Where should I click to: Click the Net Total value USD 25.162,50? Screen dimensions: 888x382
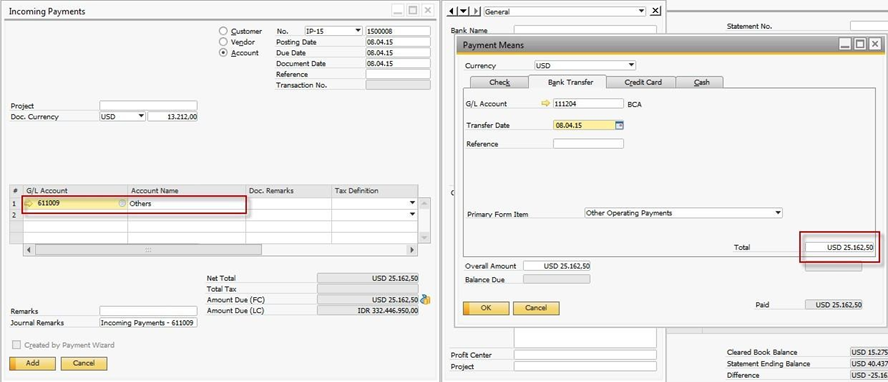click(368, 278)
